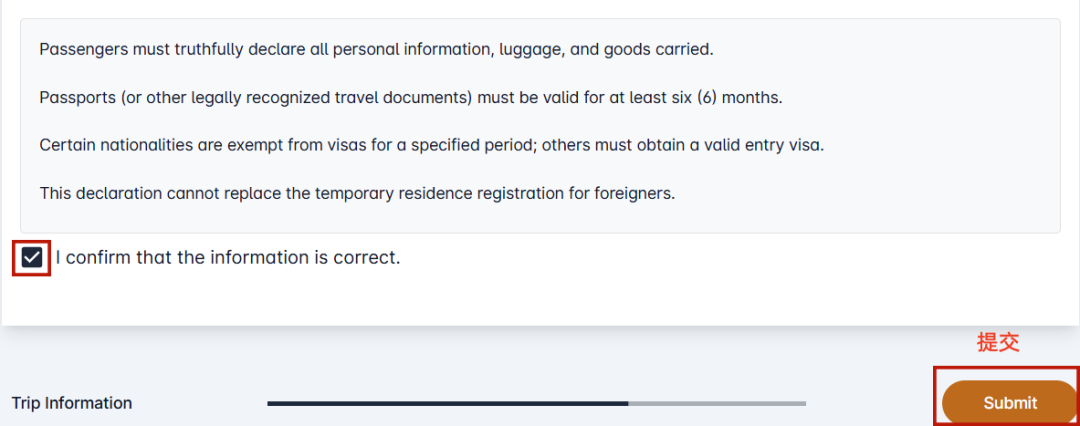Click the 'Passengers must truthfully declare' paragraph
1080x426 pixels.
pyautogui.click(x=377, y=50)
